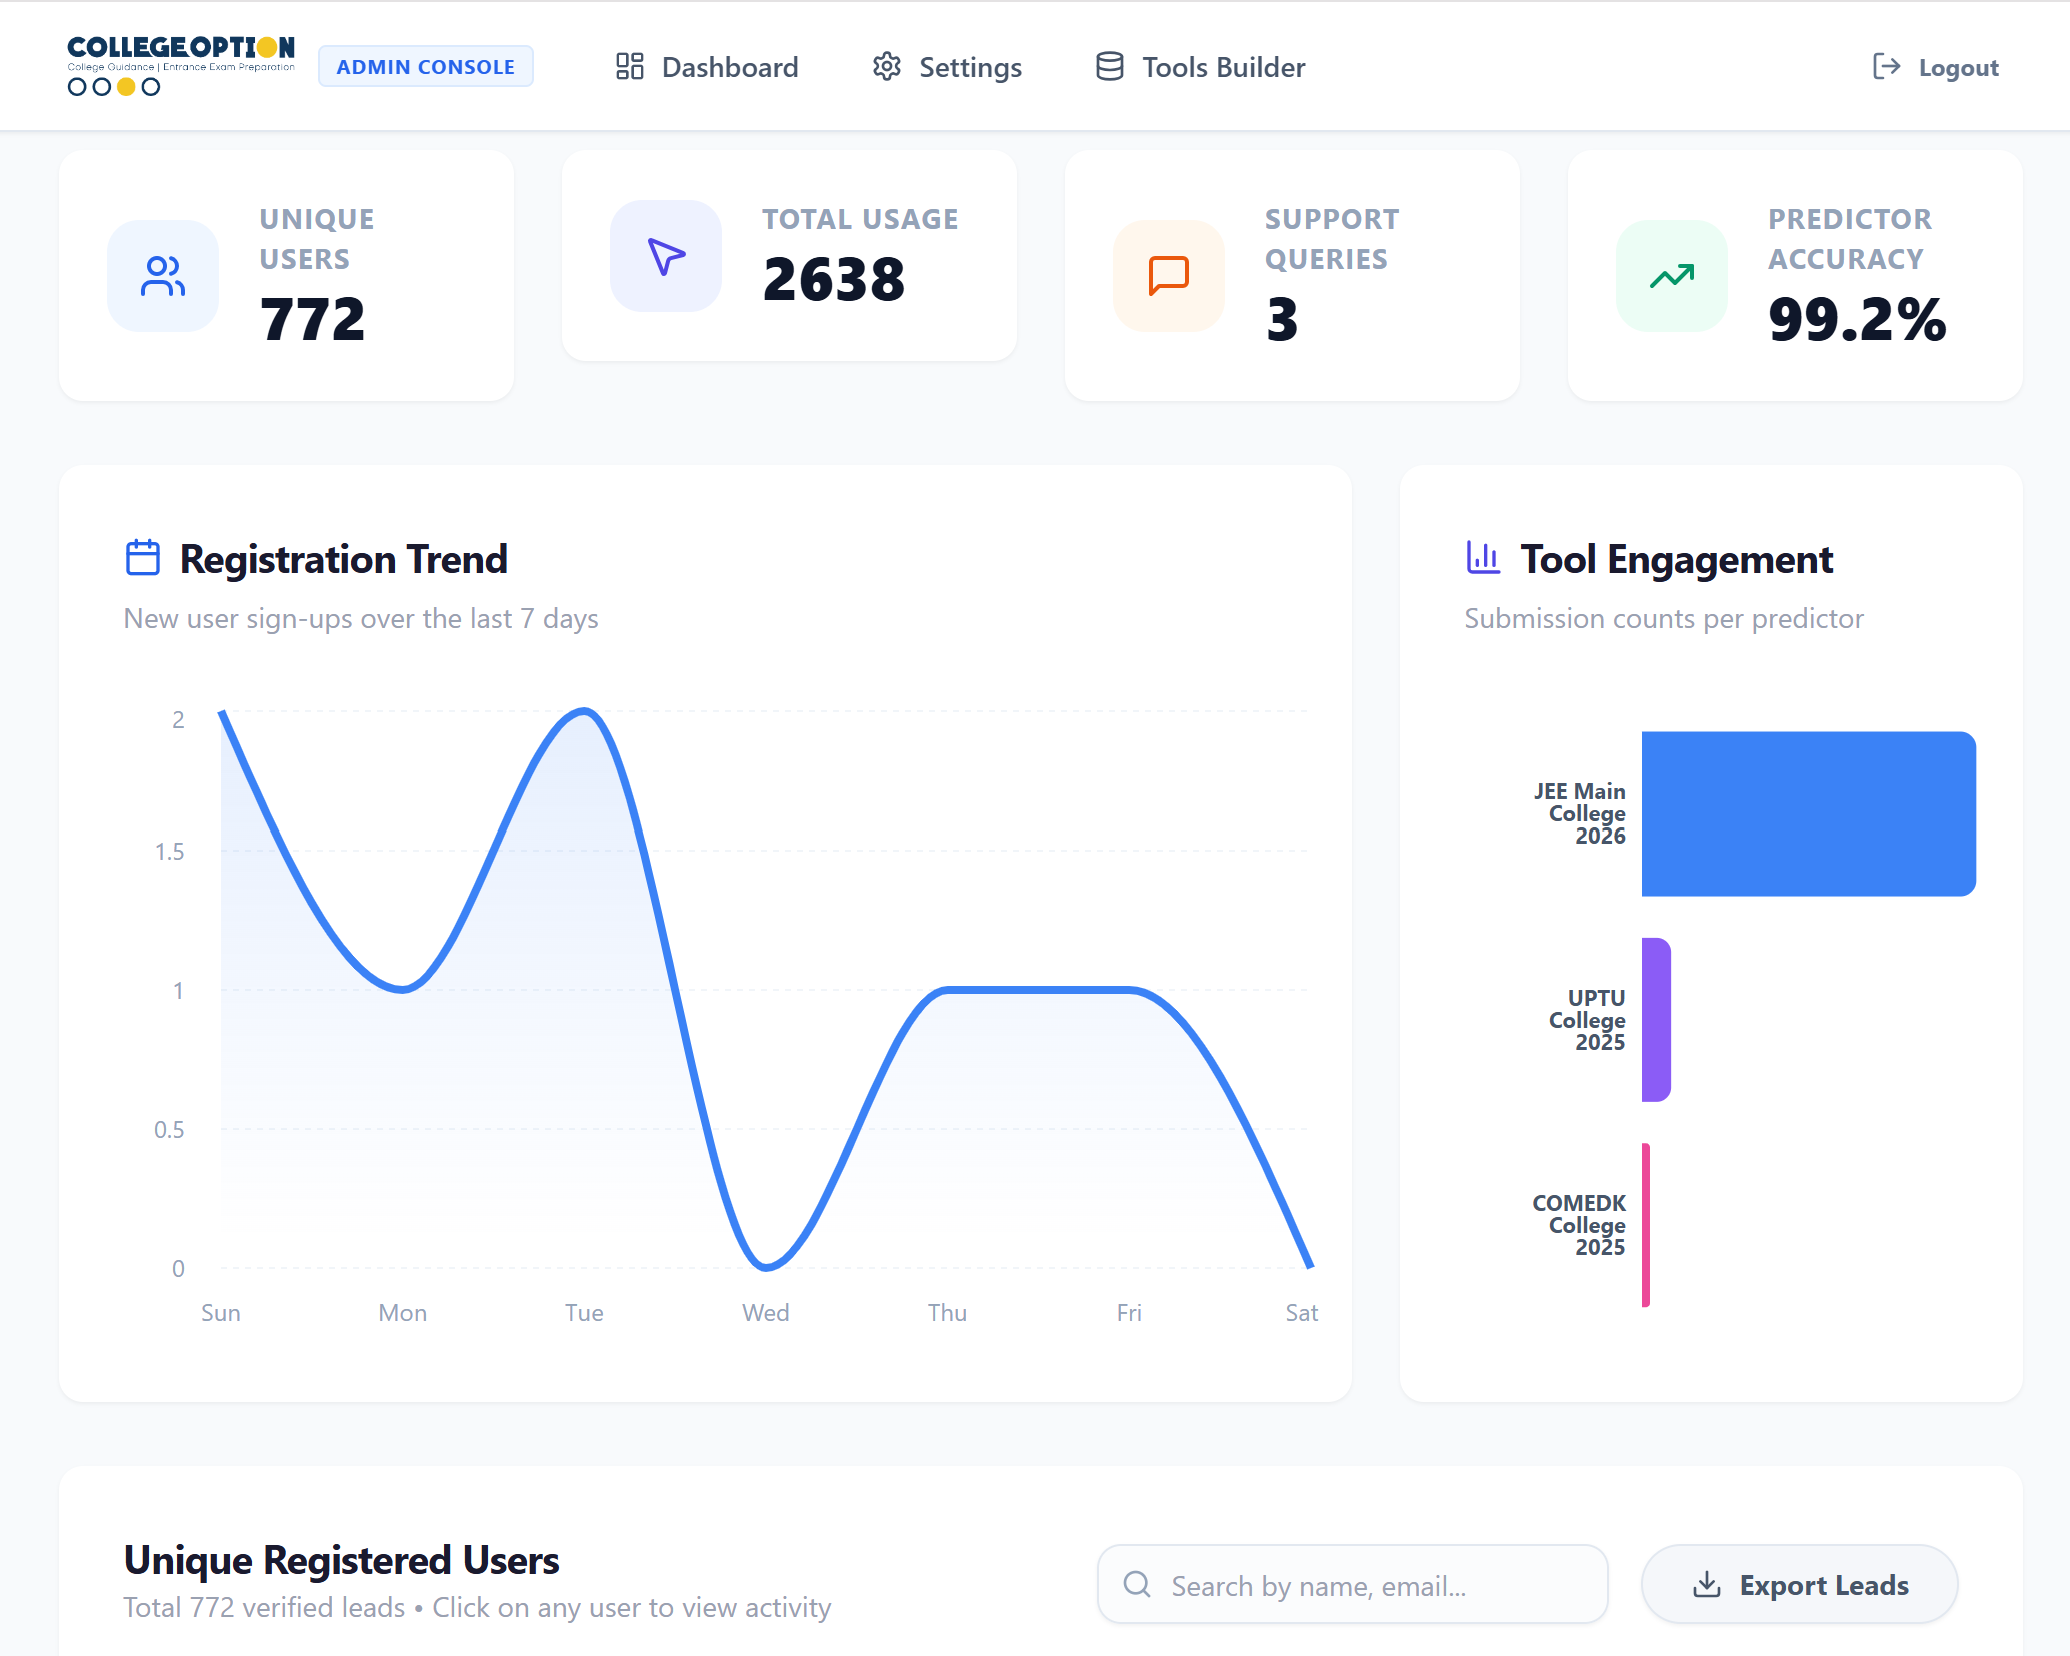Click the Unique Registered Users heading
This screenshot has width=2070, height=1656.
[342, 1560]
